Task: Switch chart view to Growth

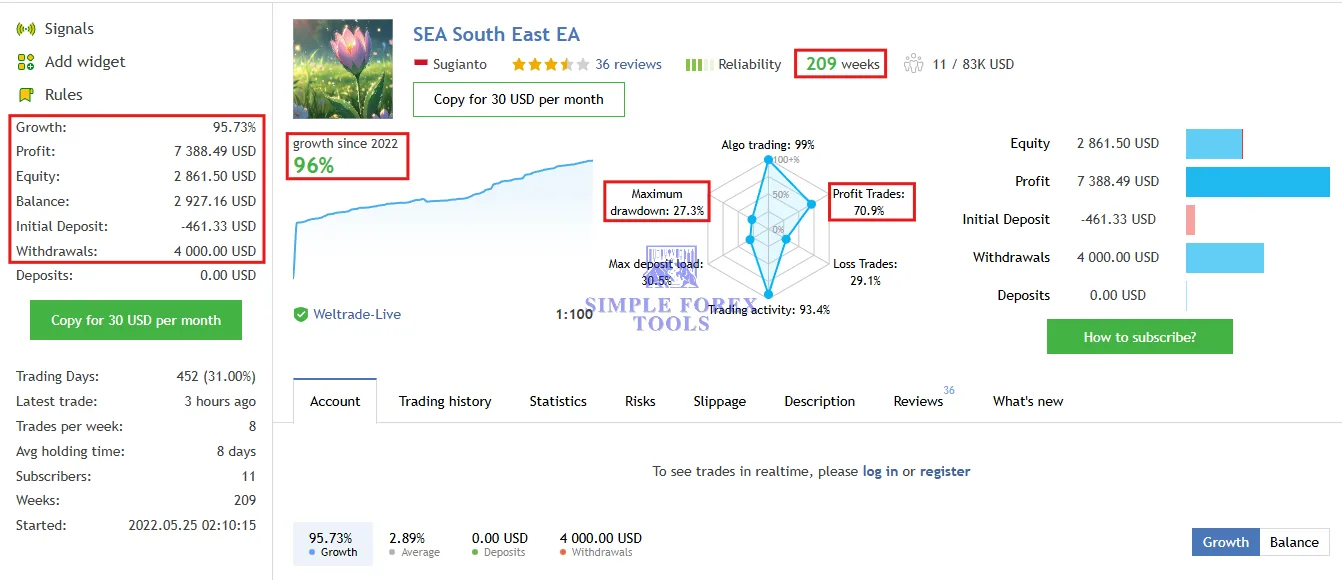Action: 1225,542
